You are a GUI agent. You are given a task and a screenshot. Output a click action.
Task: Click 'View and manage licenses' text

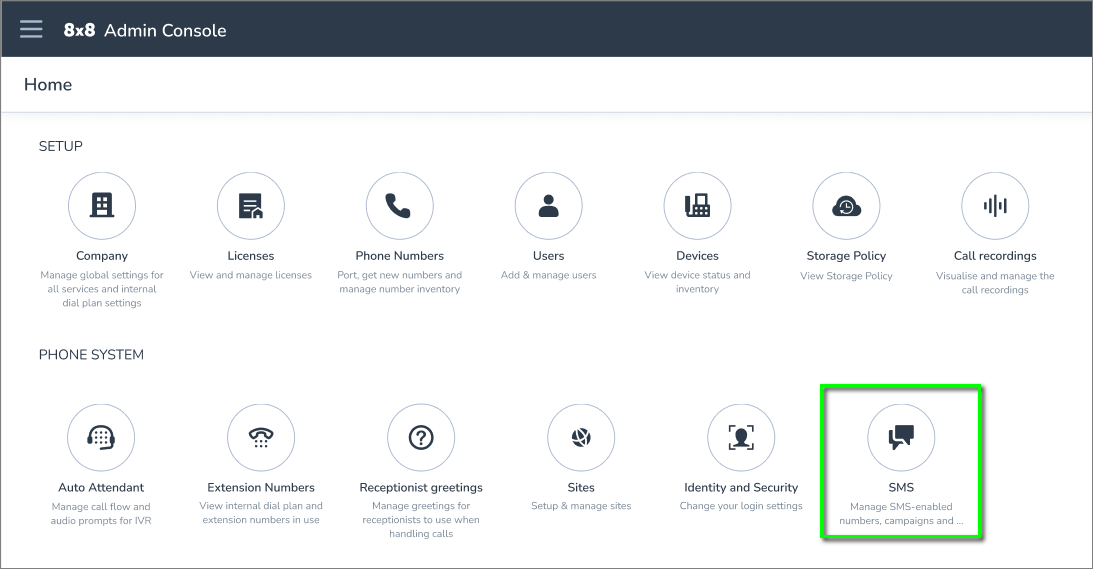point(251,275)
